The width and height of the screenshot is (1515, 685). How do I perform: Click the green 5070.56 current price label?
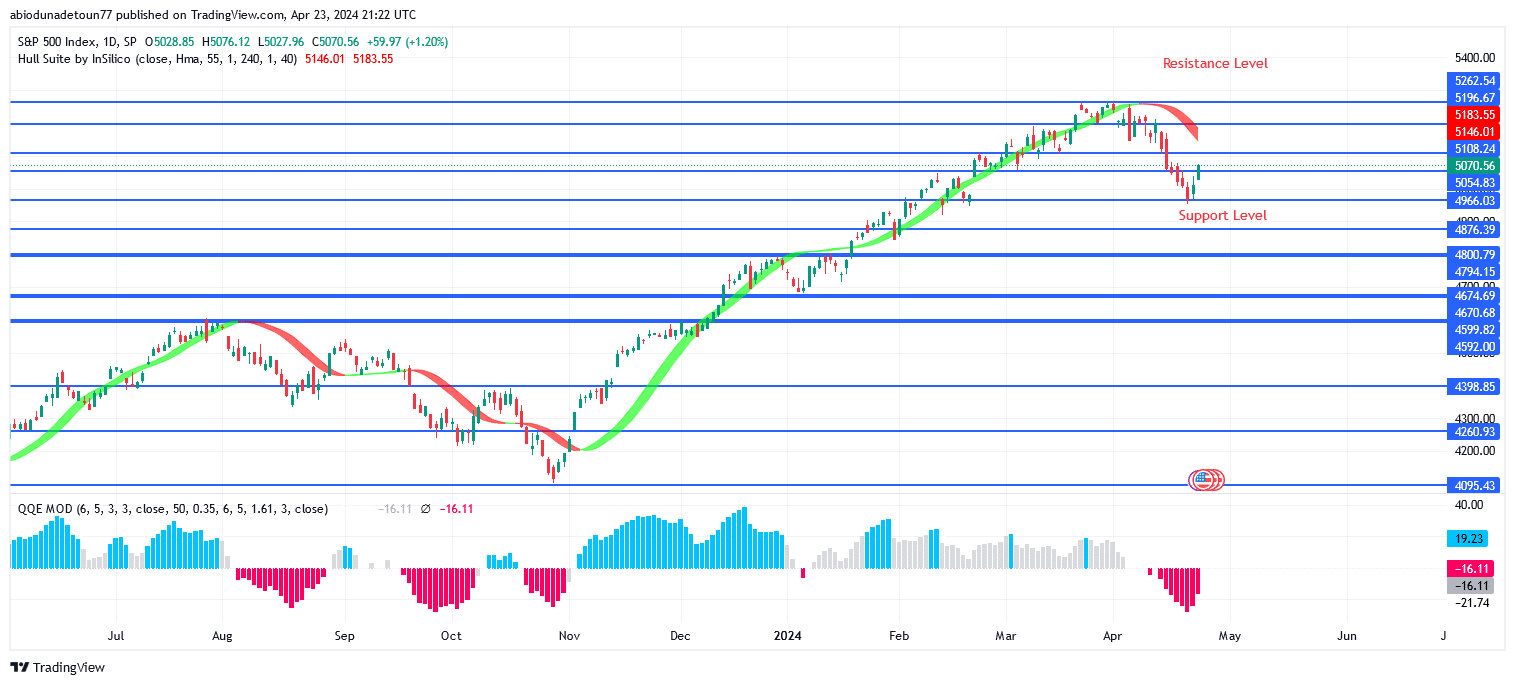tap(1475, 166)
